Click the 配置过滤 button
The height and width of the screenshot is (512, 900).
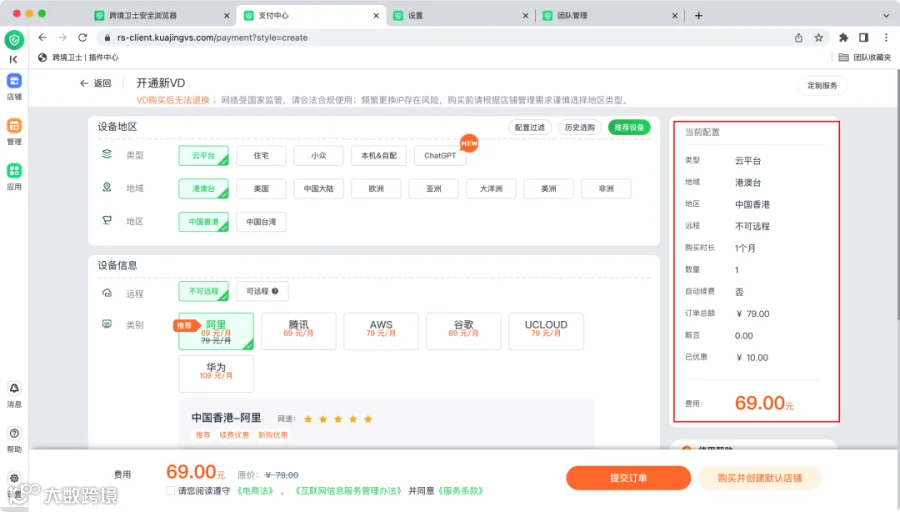[529, 127]
